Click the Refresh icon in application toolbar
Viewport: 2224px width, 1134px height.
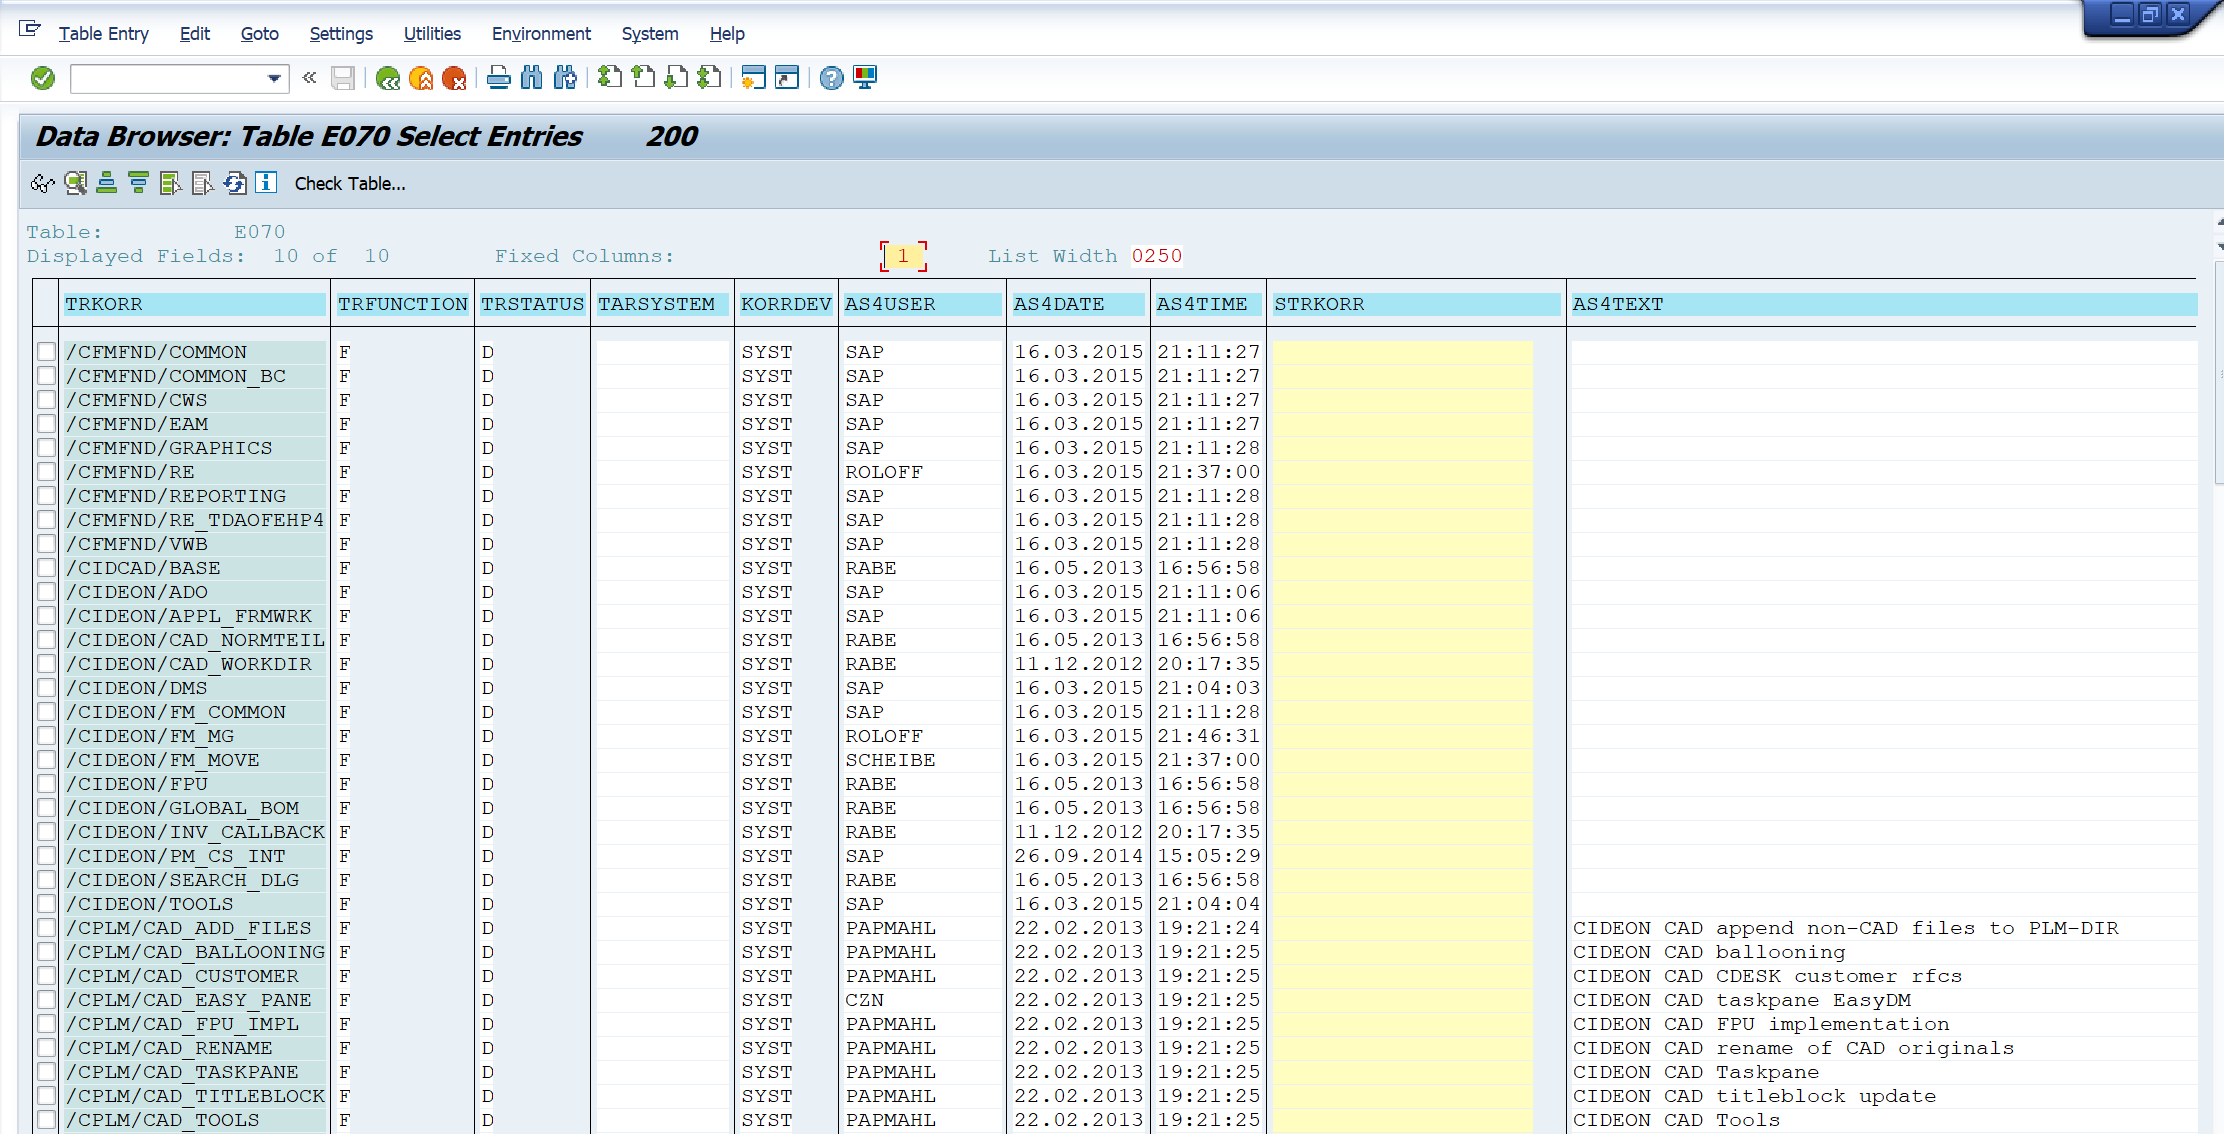pos(234,183)
